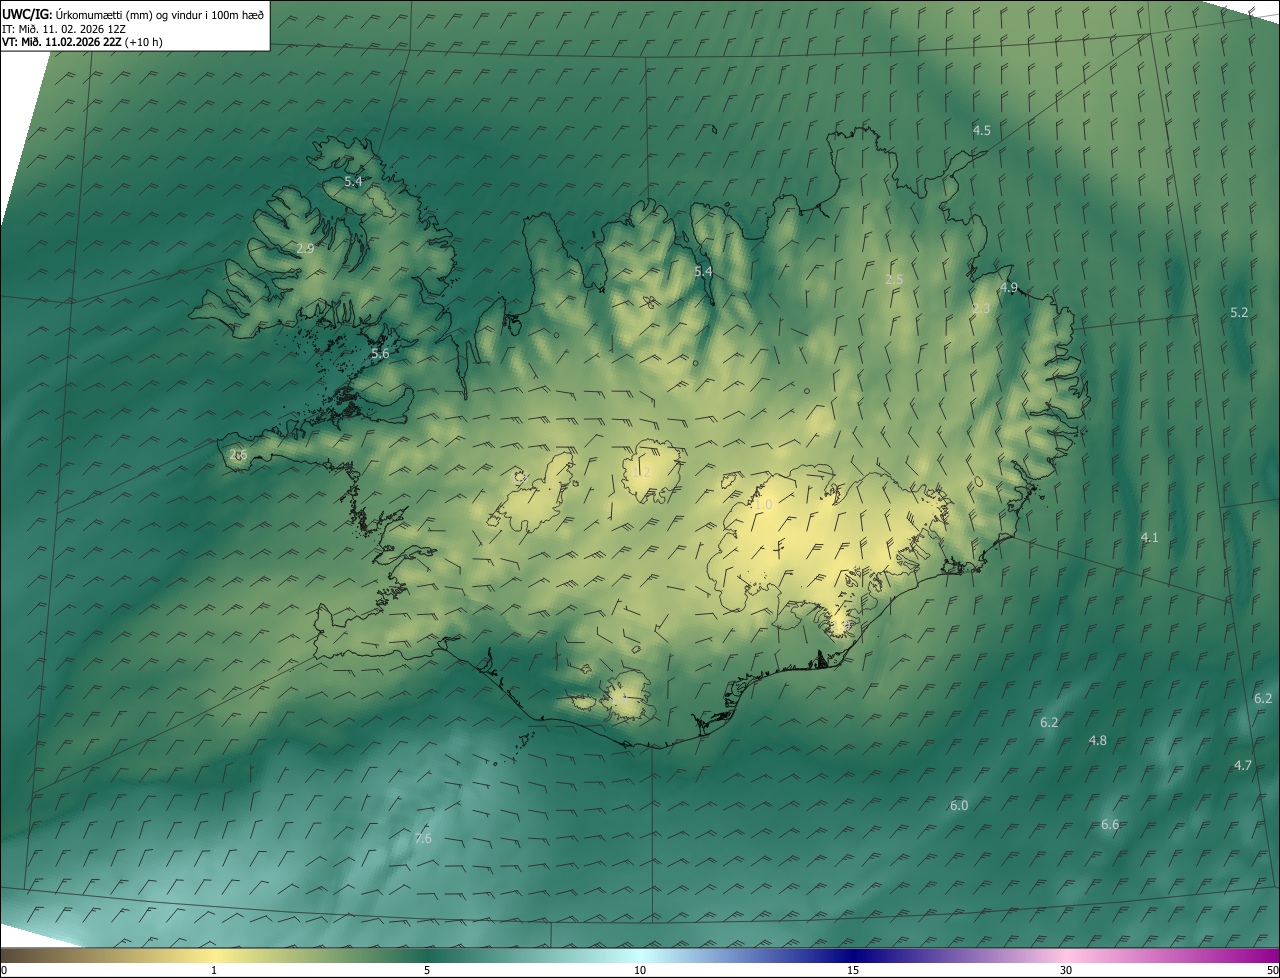Click the 5 tick label on the color scale
This screenshot has height=978, width=1280.
click(427, 970)
